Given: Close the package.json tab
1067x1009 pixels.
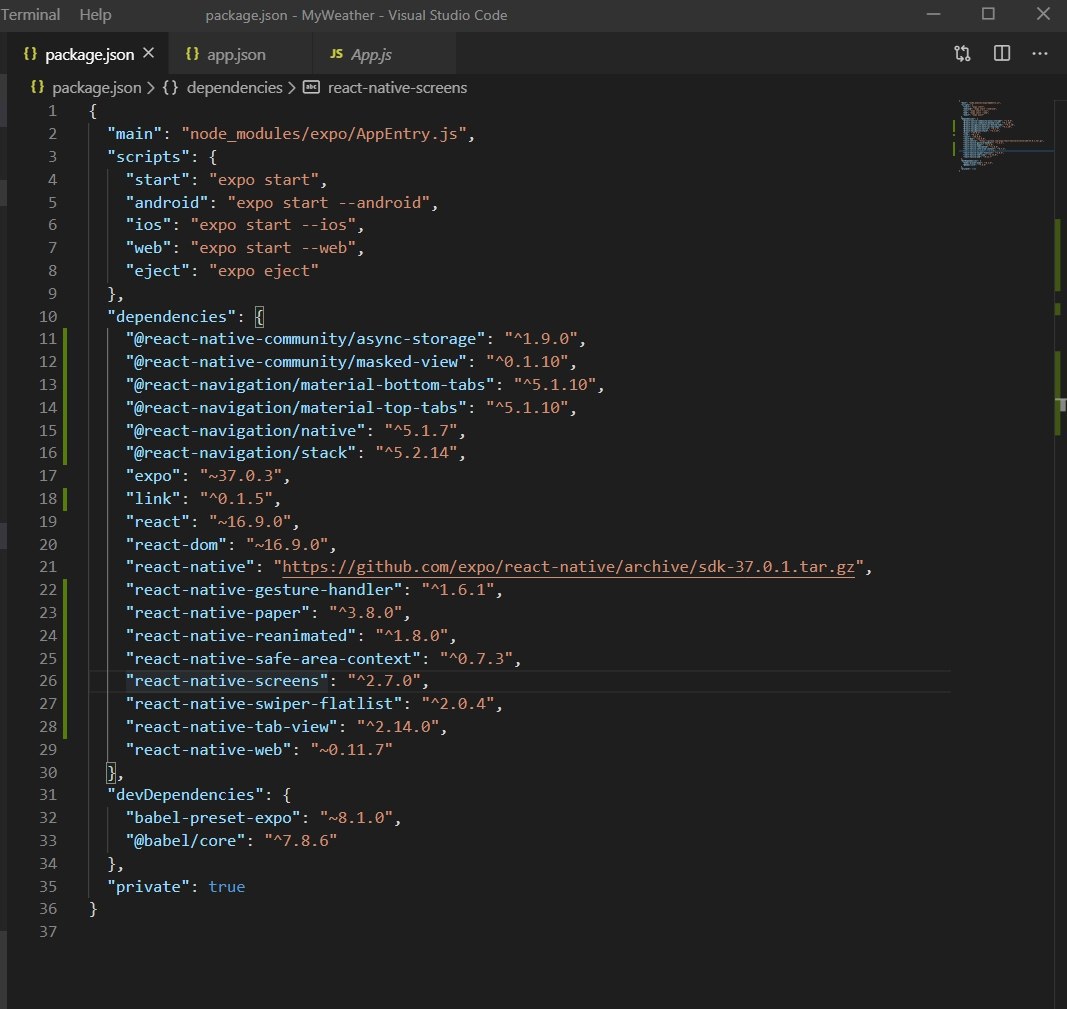Looking at the screenshot, I should (x=148, y=53).
